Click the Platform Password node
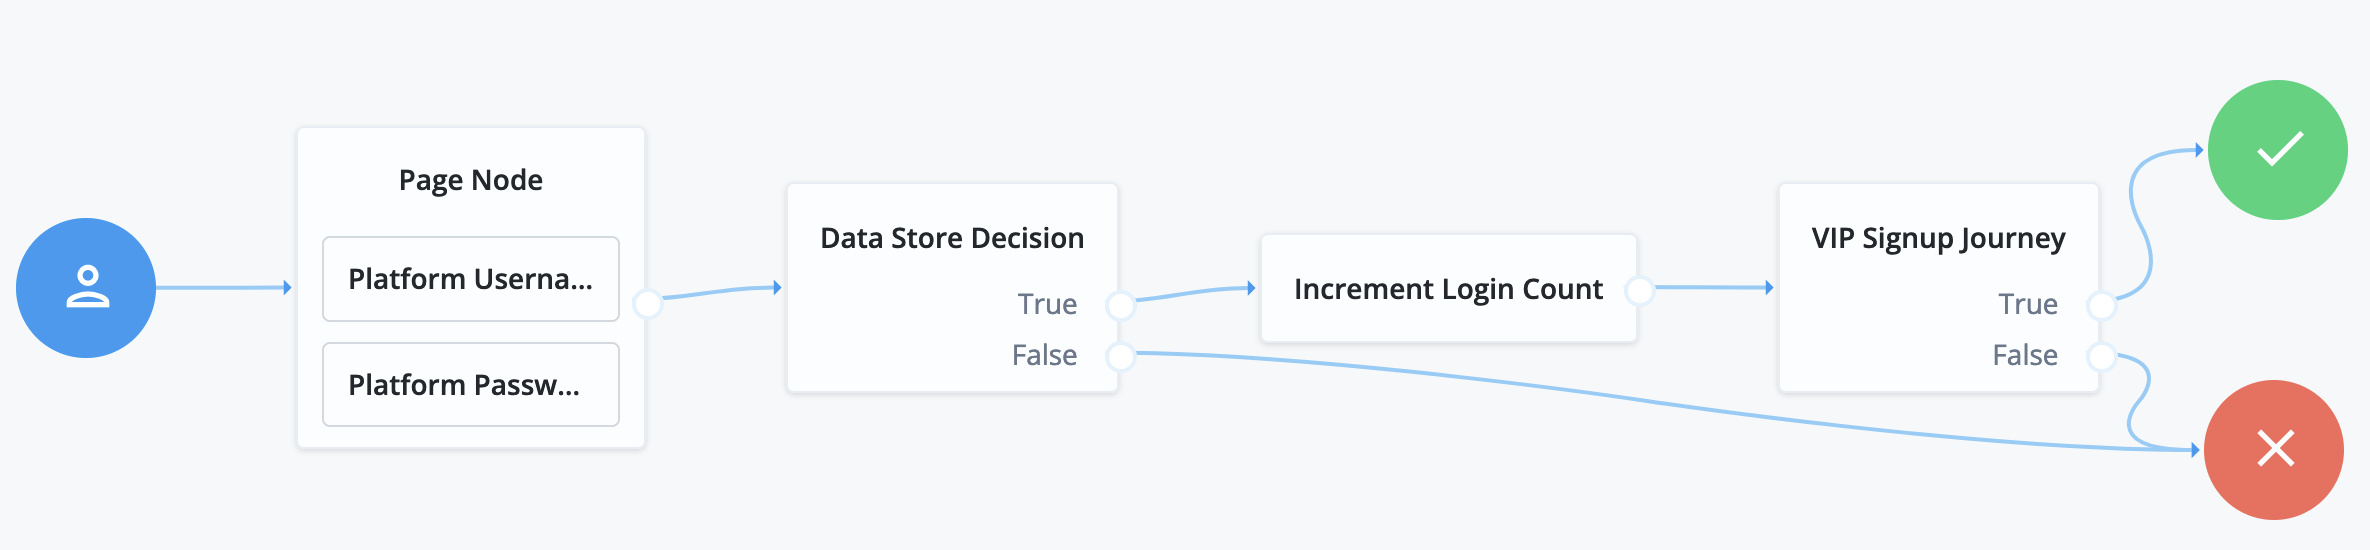2370x550 pixels. point(471,385)
